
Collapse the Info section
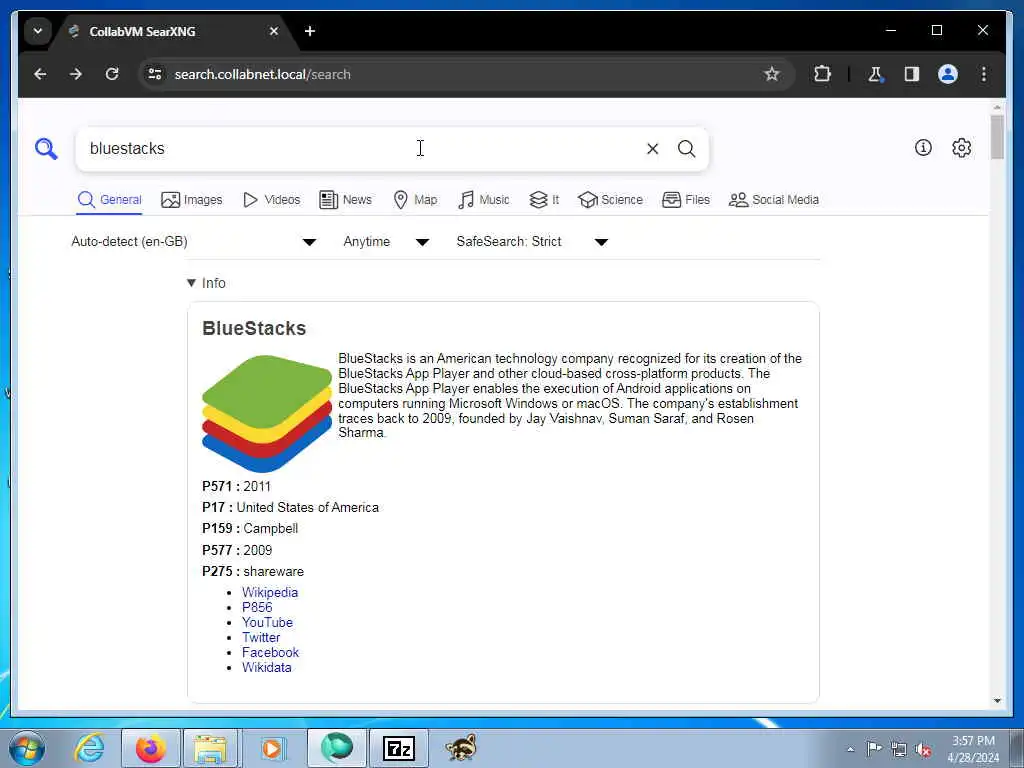click(206, 283)
